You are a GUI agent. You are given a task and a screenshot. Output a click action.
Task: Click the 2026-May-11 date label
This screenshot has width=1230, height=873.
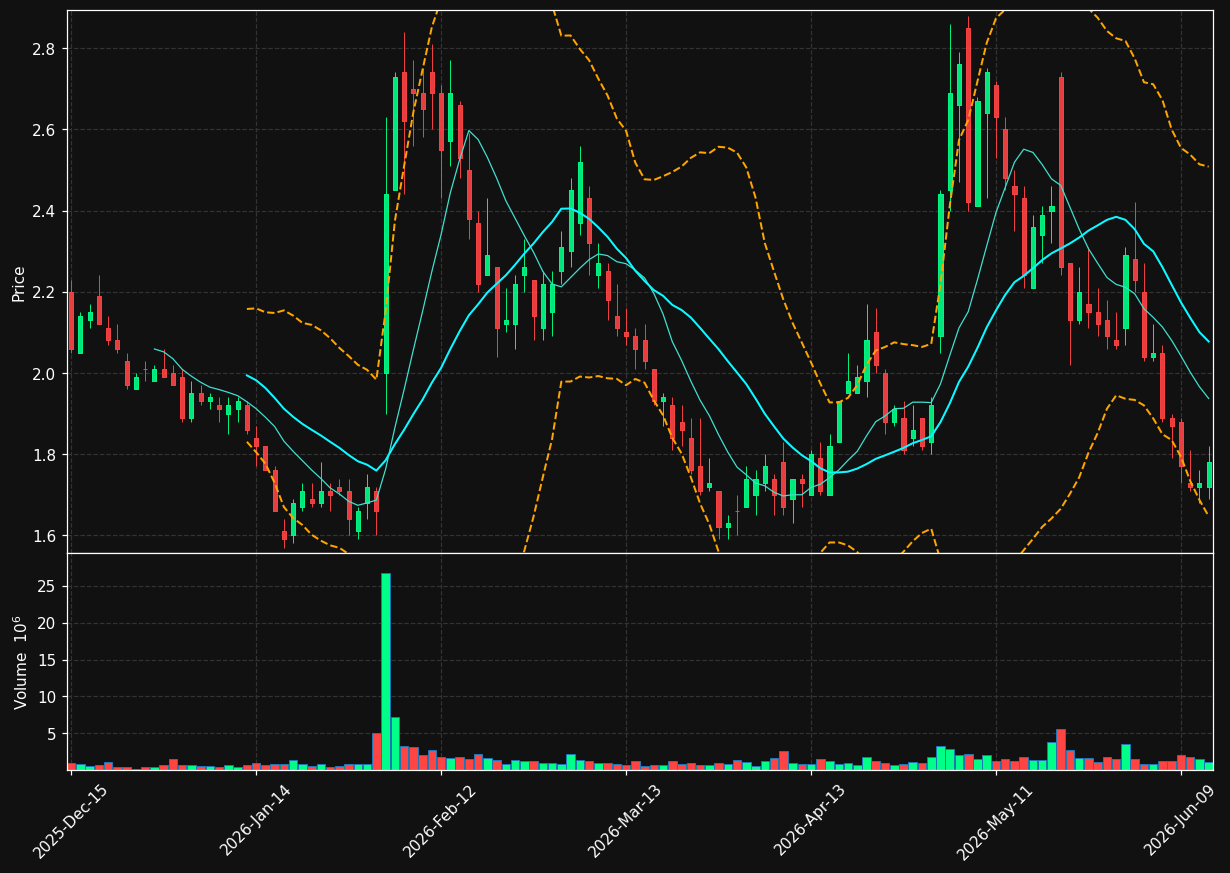pyautogui.click(x=994, y=821)
